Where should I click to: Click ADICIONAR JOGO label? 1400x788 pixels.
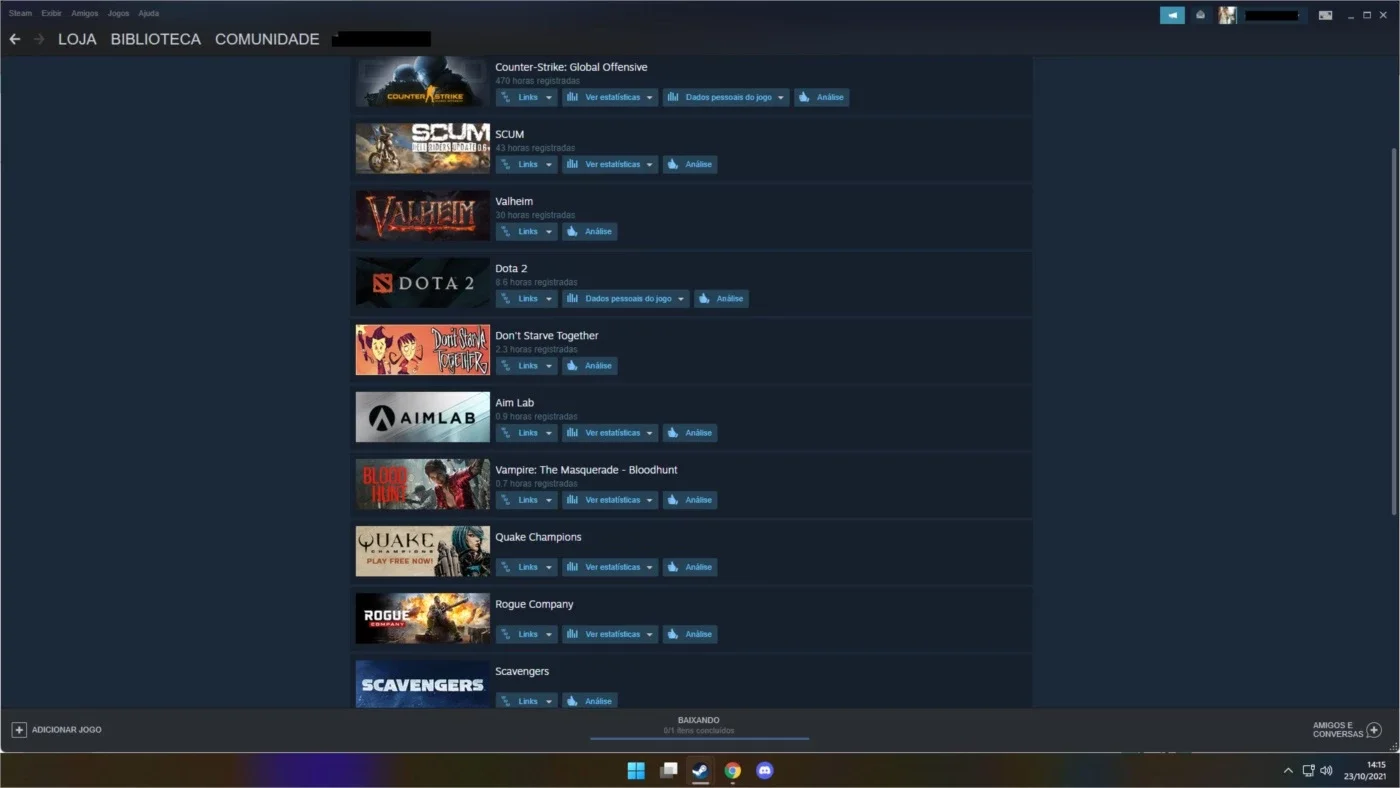67,730
